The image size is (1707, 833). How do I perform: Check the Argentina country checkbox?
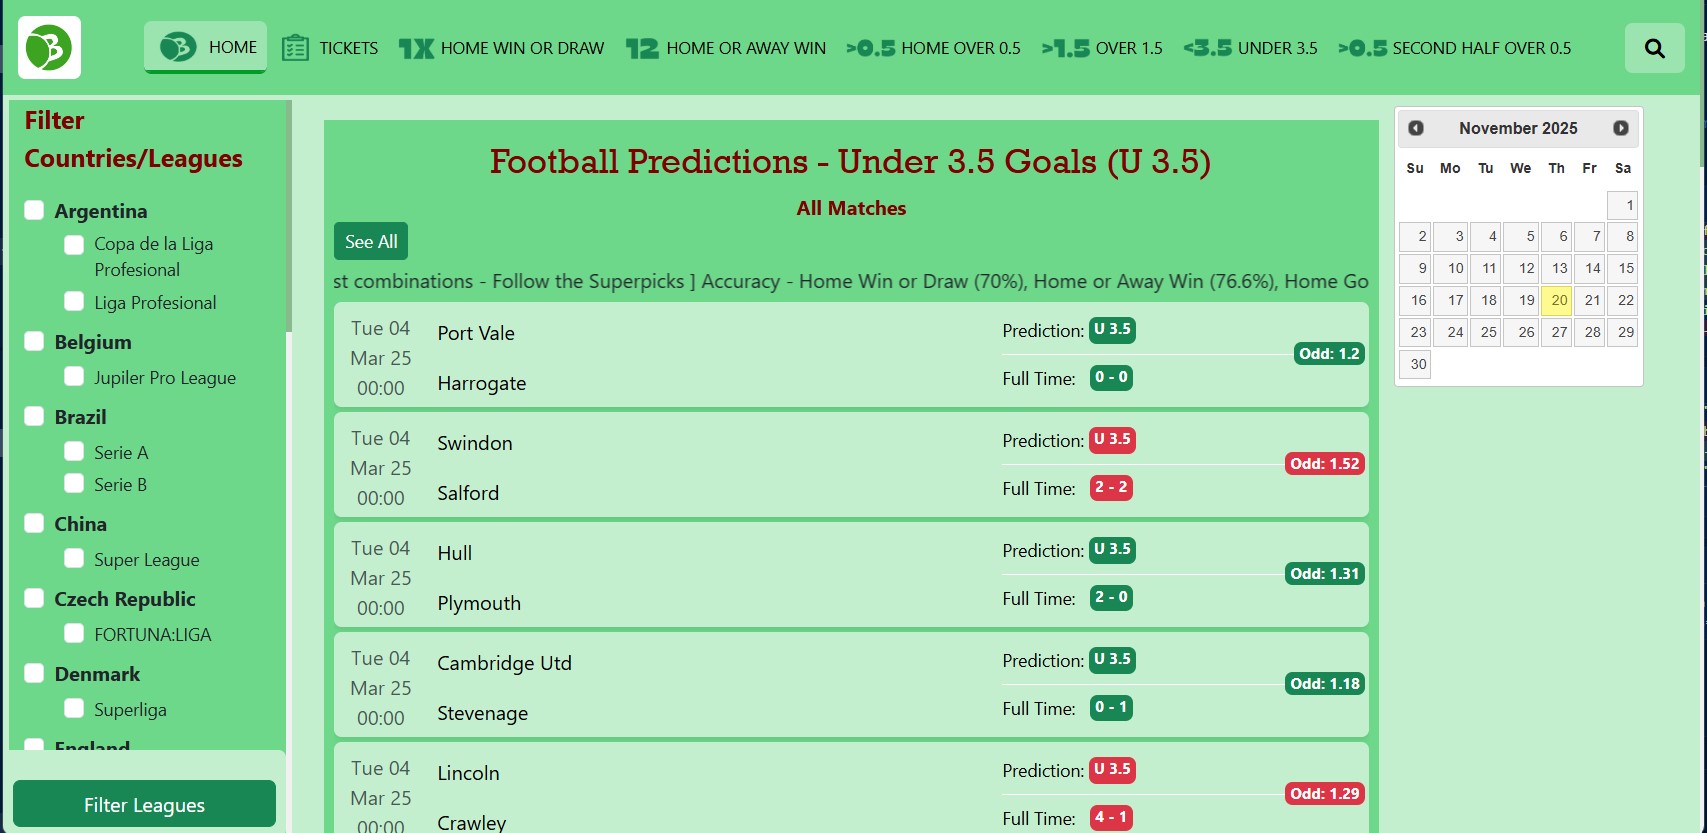[x=34, y=210]
